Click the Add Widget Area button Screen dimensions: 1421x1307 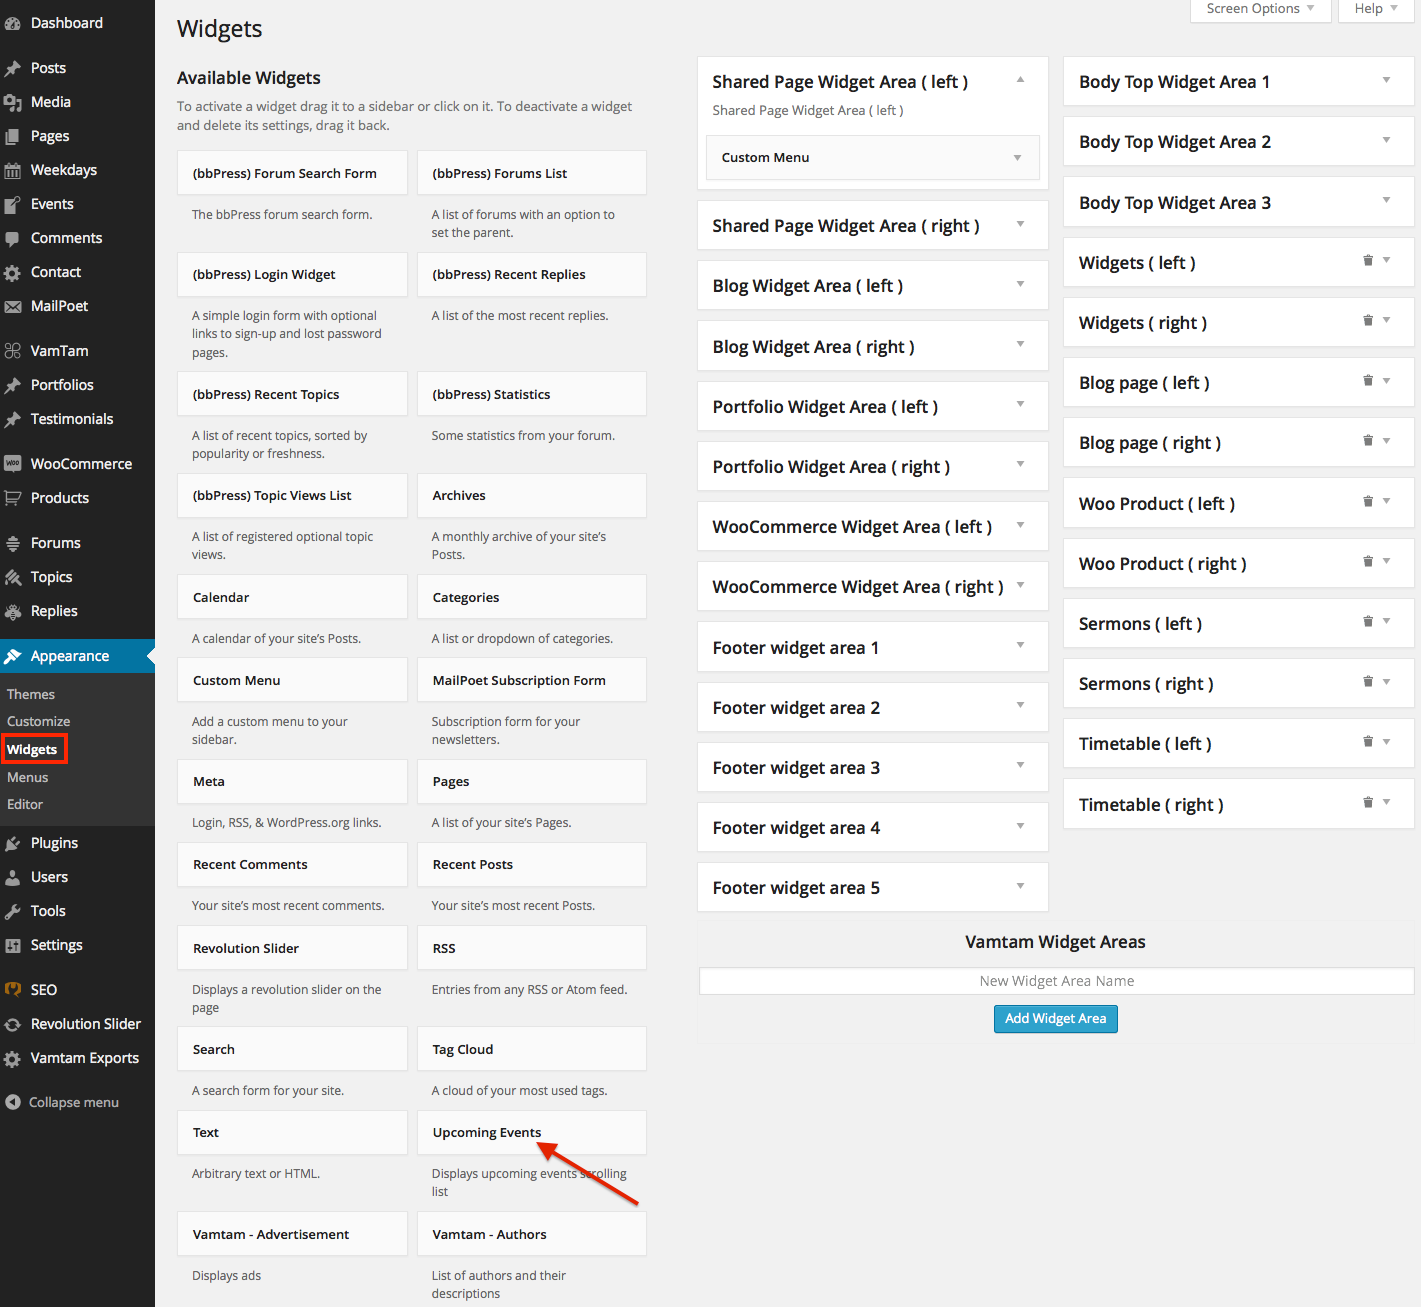click(x=1056, y=1019)
